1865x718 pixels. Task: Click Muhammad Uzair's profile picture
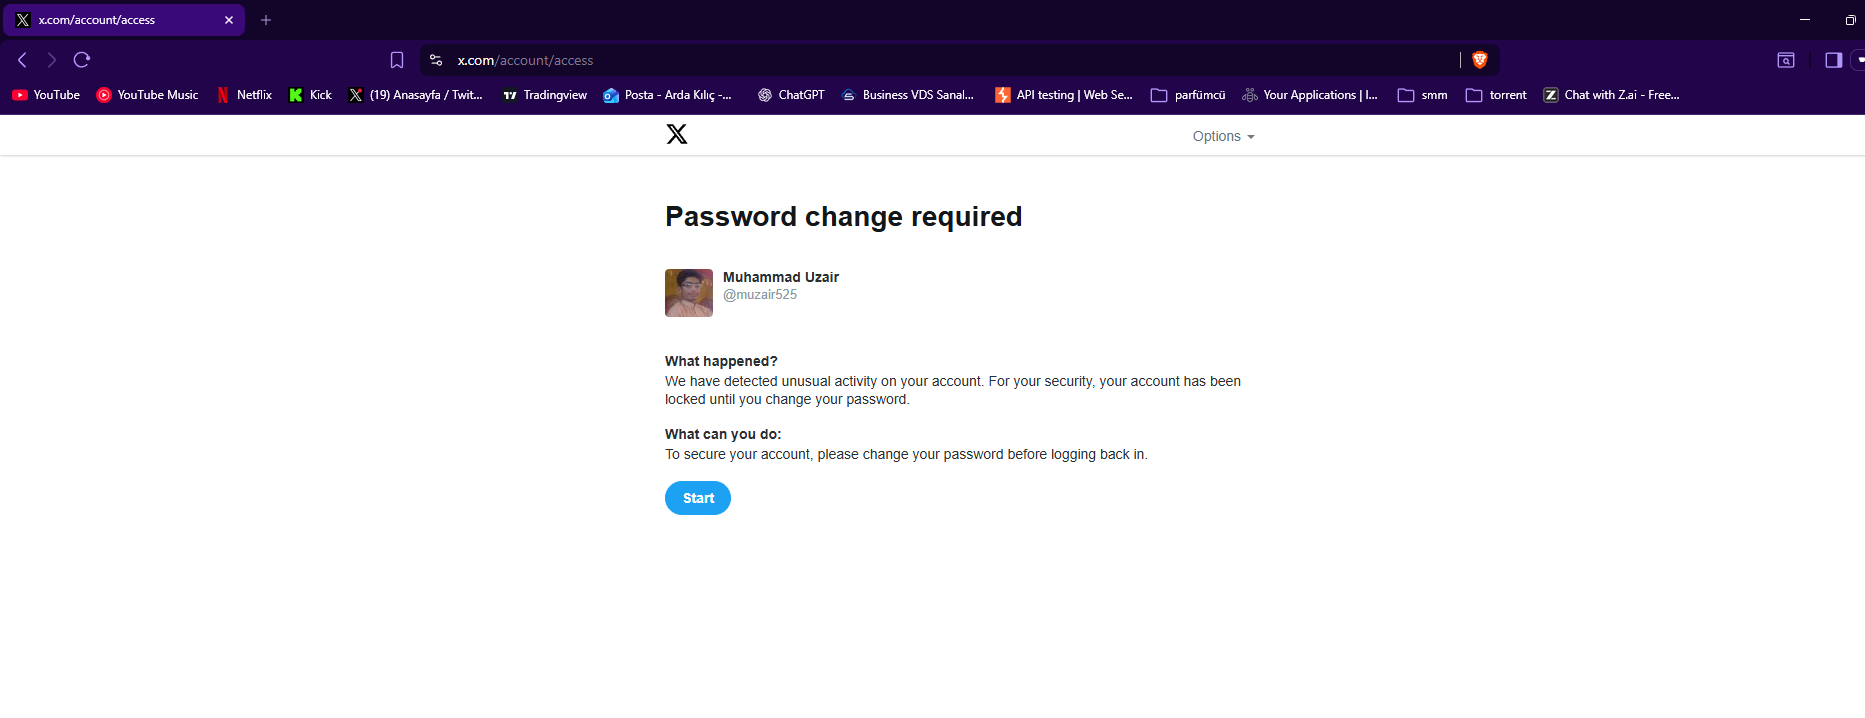coord(689,293)
